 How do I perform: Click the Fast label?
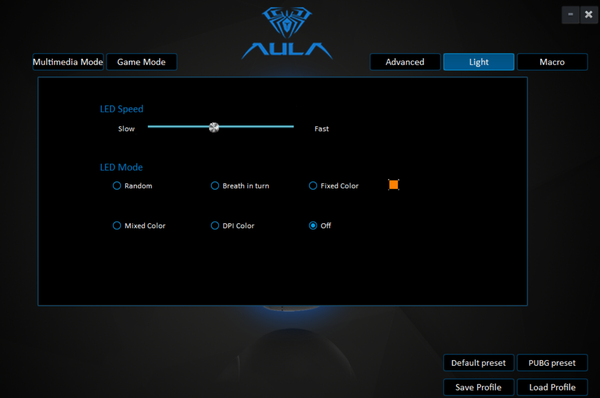(321, 129)
